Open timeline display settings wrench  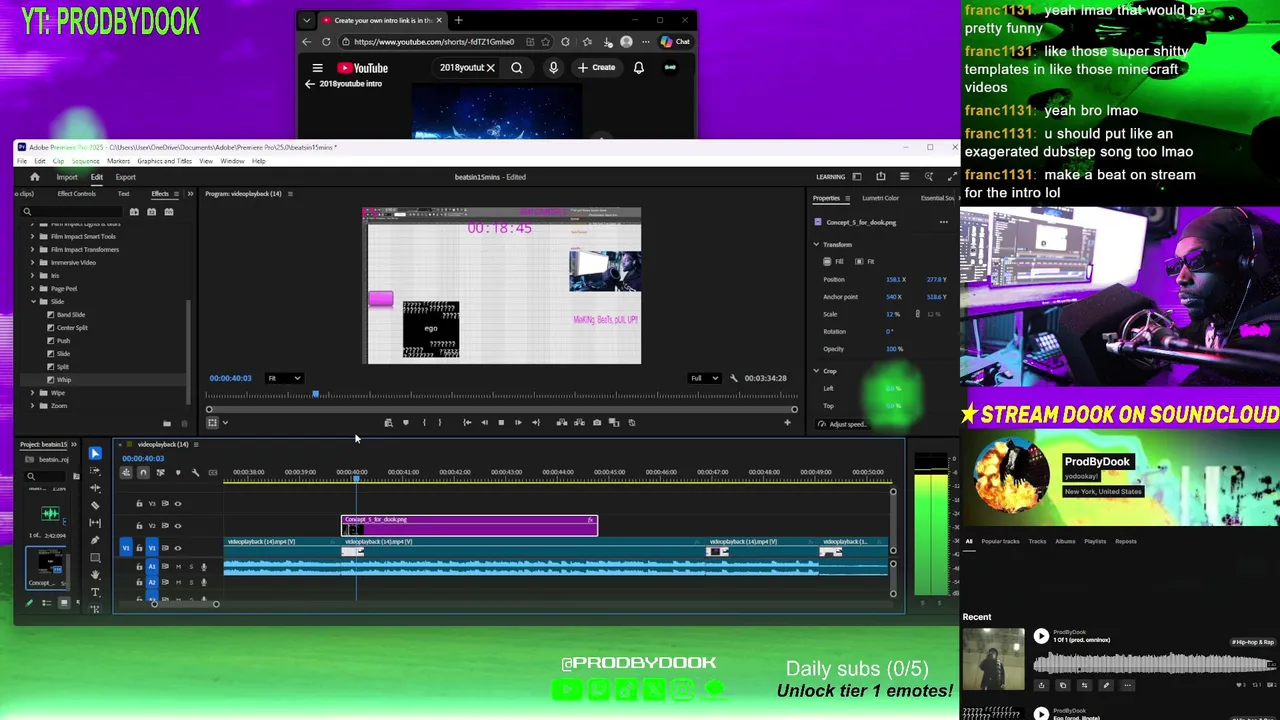coord(195,472)
